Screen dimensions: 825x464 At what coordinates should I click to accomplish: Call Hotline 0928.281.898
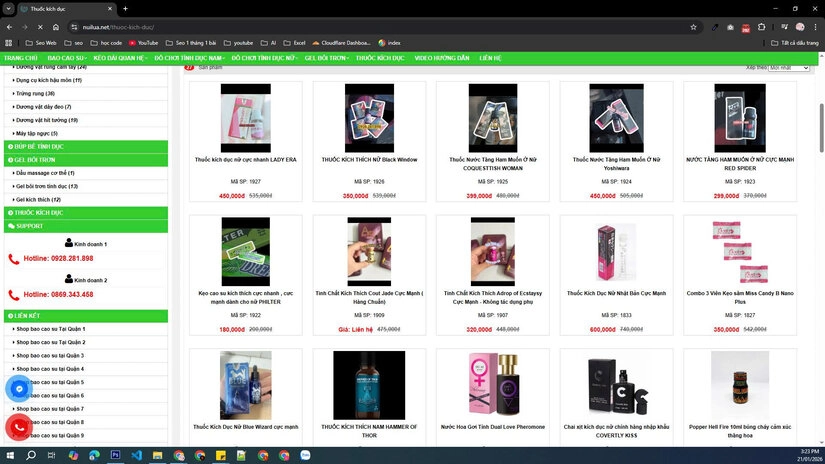(x=58, y=258)
